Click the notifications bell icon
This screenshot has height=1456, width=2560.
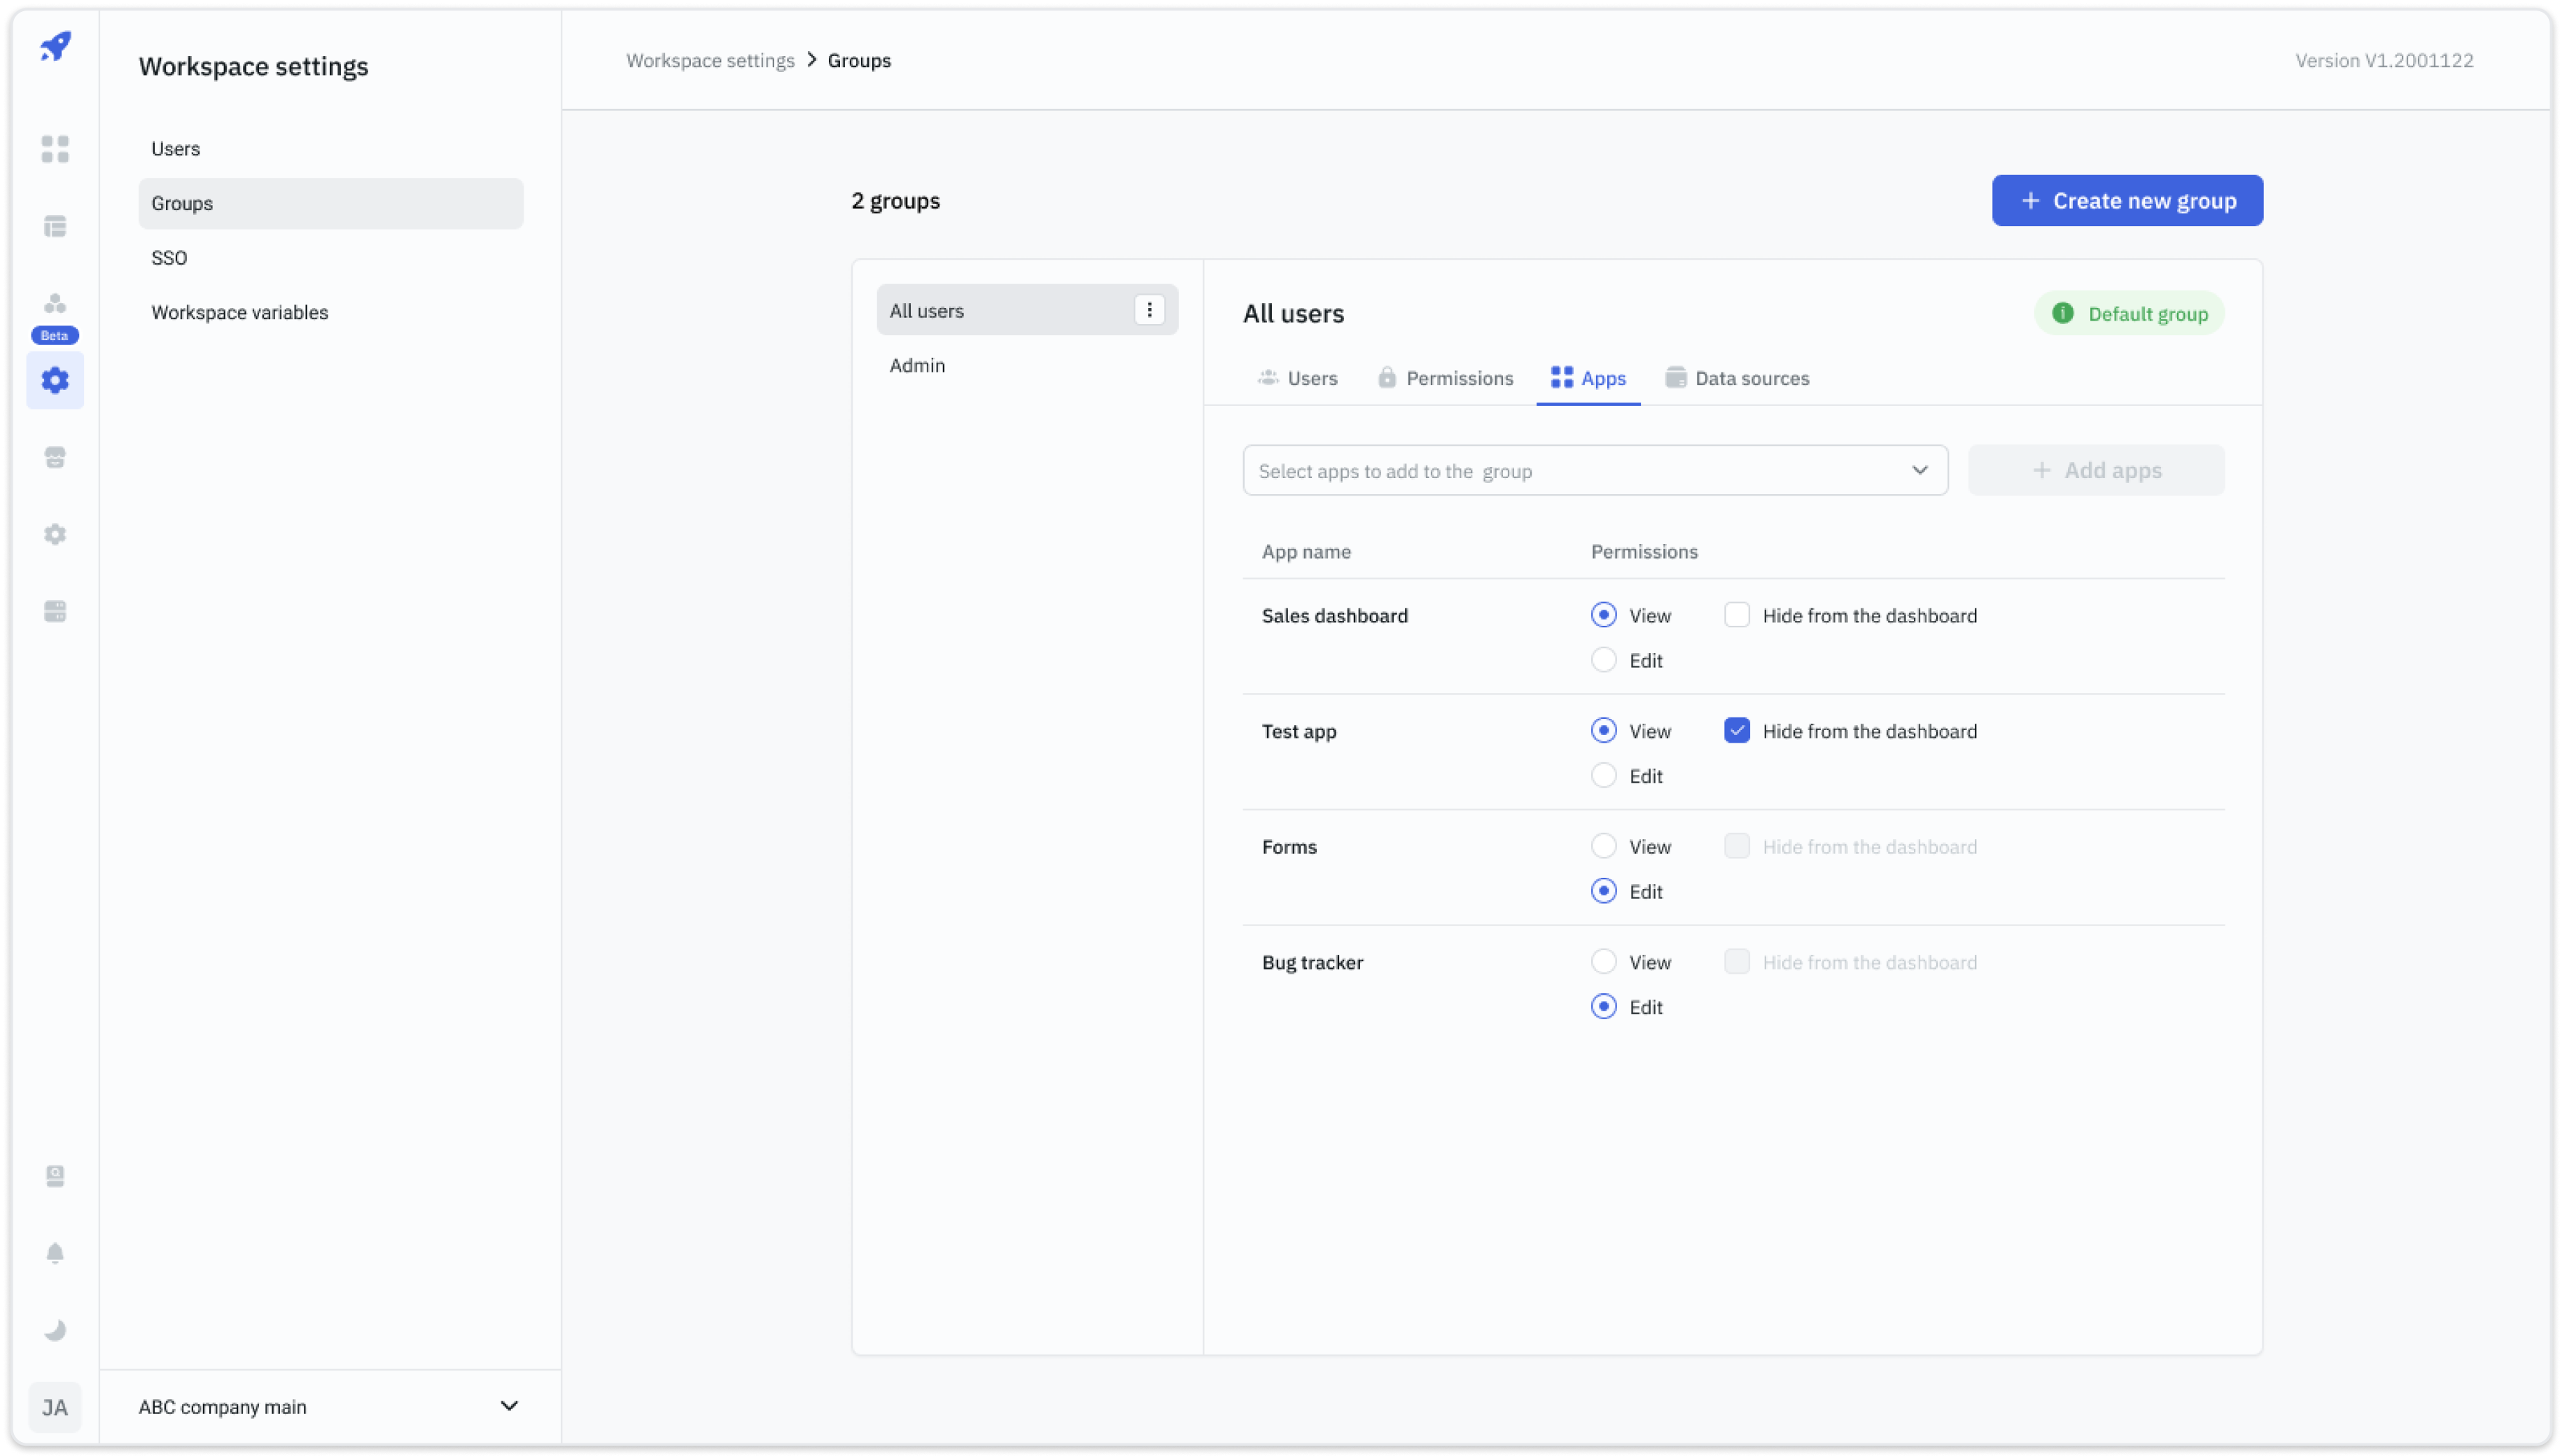click(x=55, y=1253)
